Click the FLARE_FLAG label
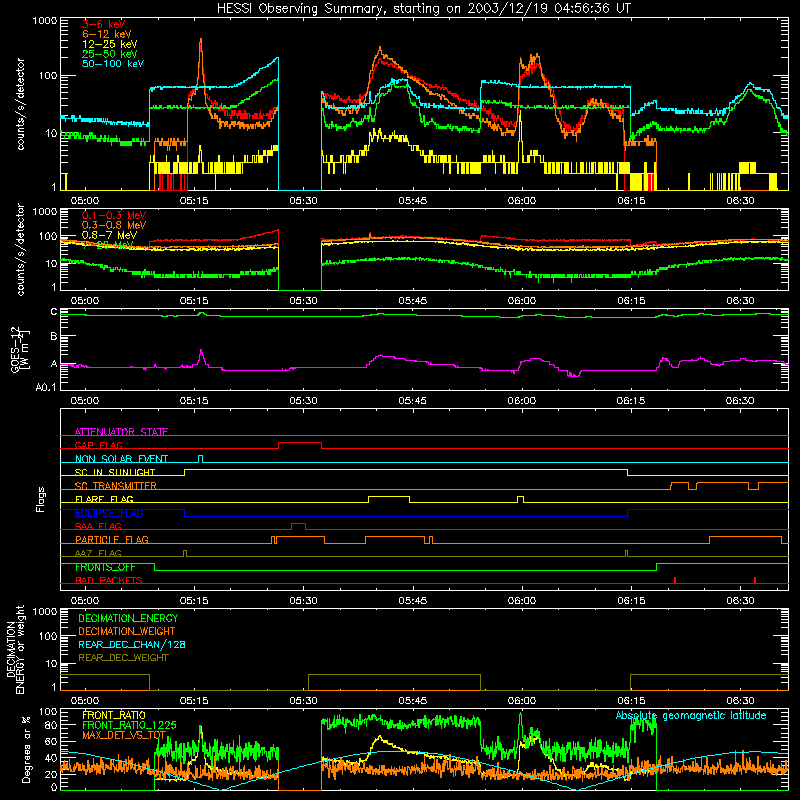 tap(104, 499)
